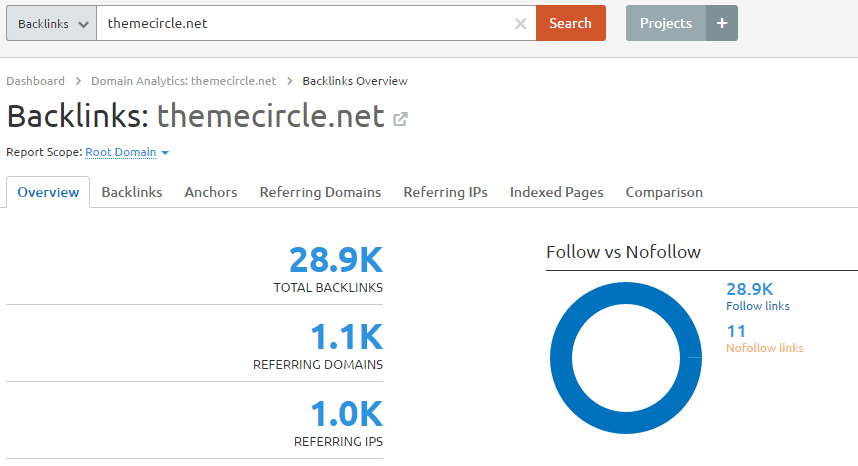Switch to the Backlinks tab
The height and width of the screenshot is (466, 858).
pyautogui.click(x=132, y=192)
